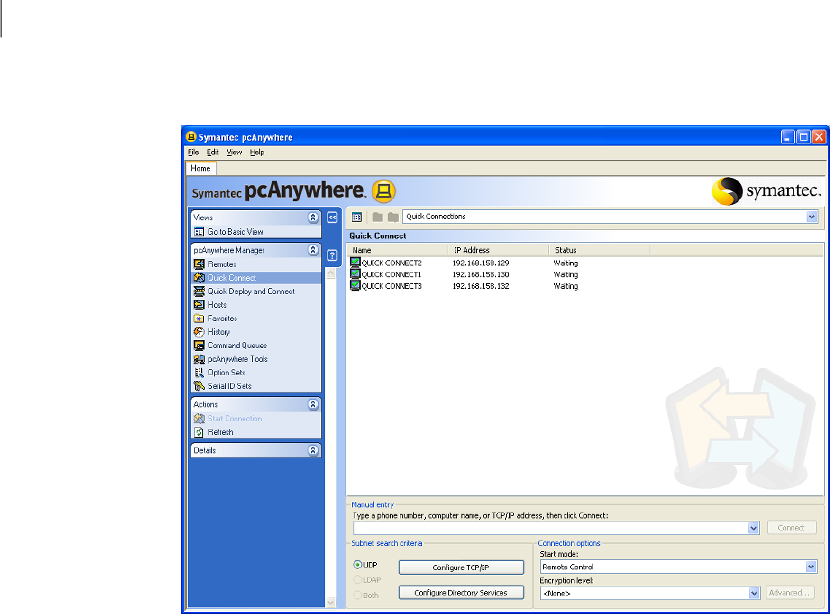
Task: Click the QUICK CONNECT3 computer icon
Action: (355, 286)
